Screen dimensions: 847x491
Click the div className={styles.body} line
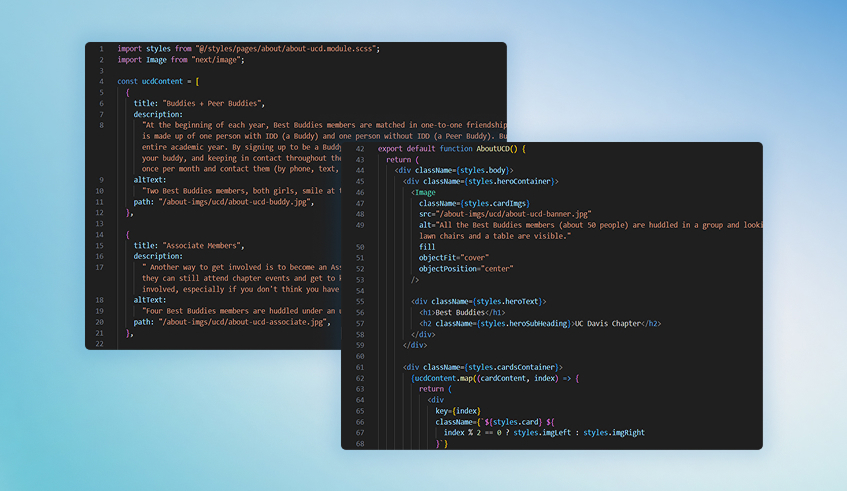pos(454,171)
